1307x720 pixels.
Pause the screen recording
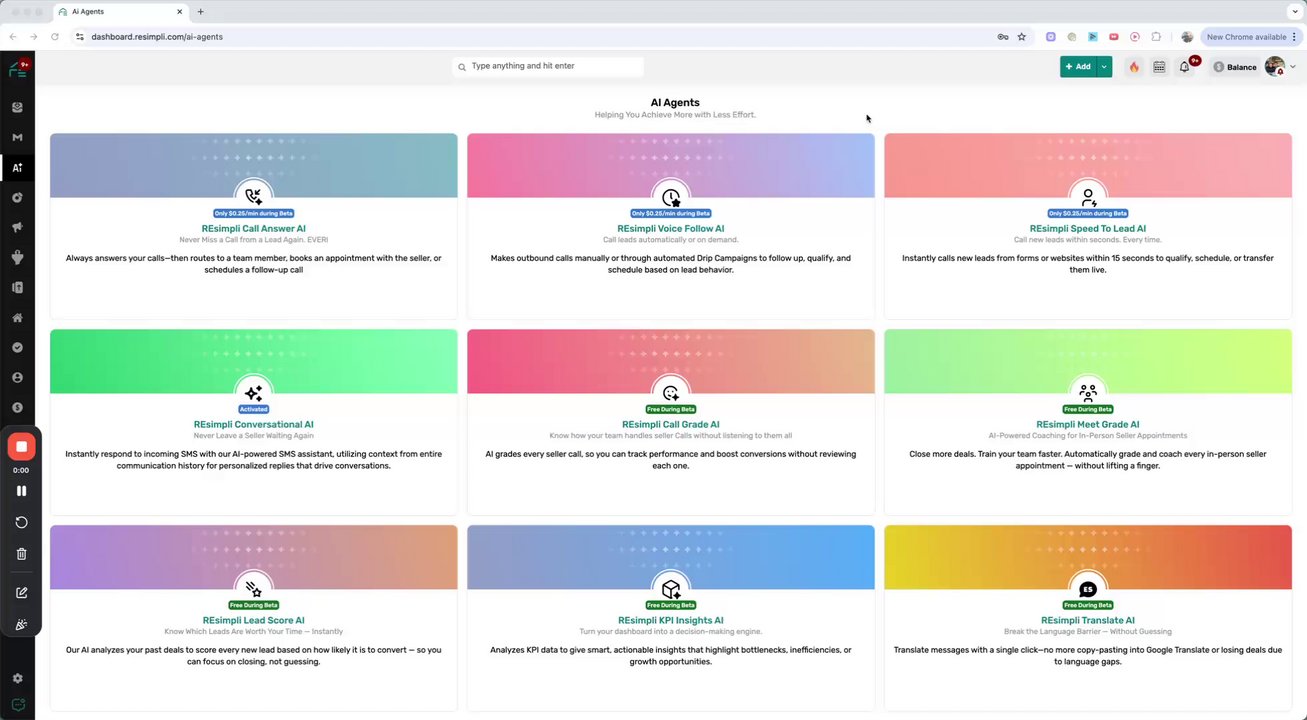pyautogui.click(x=21, y=491)
